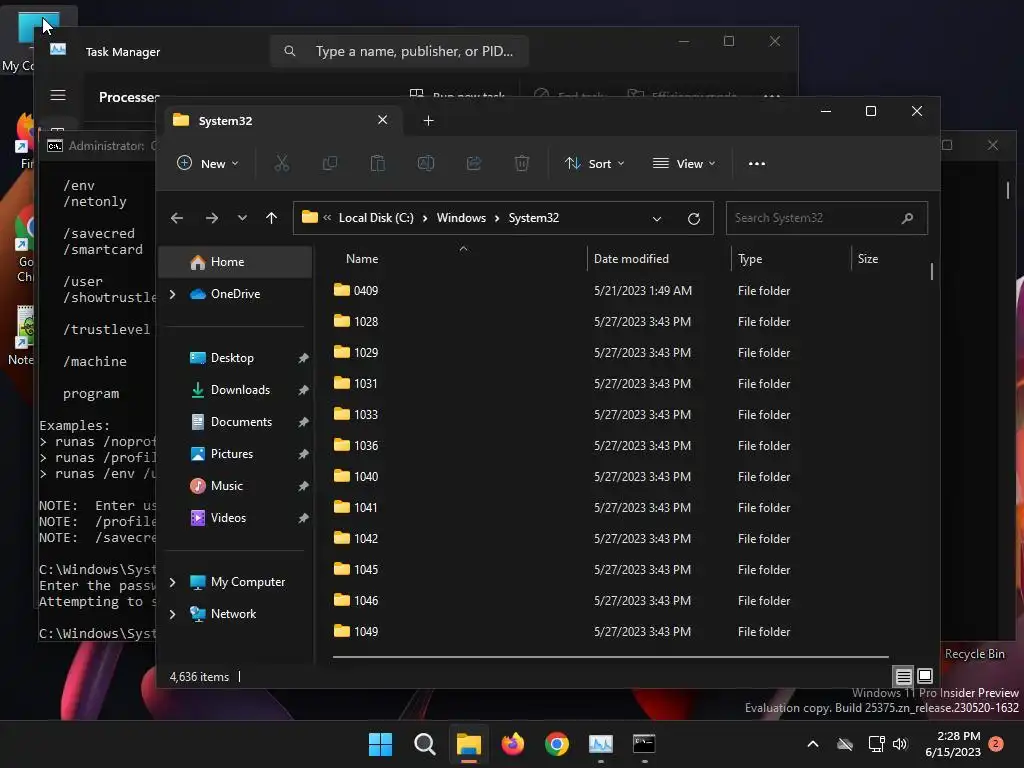The height and width of the screenshot is (768, 1024).
Task: Click the Copy icon in Explorer toolbar
Action: (330, 163)
